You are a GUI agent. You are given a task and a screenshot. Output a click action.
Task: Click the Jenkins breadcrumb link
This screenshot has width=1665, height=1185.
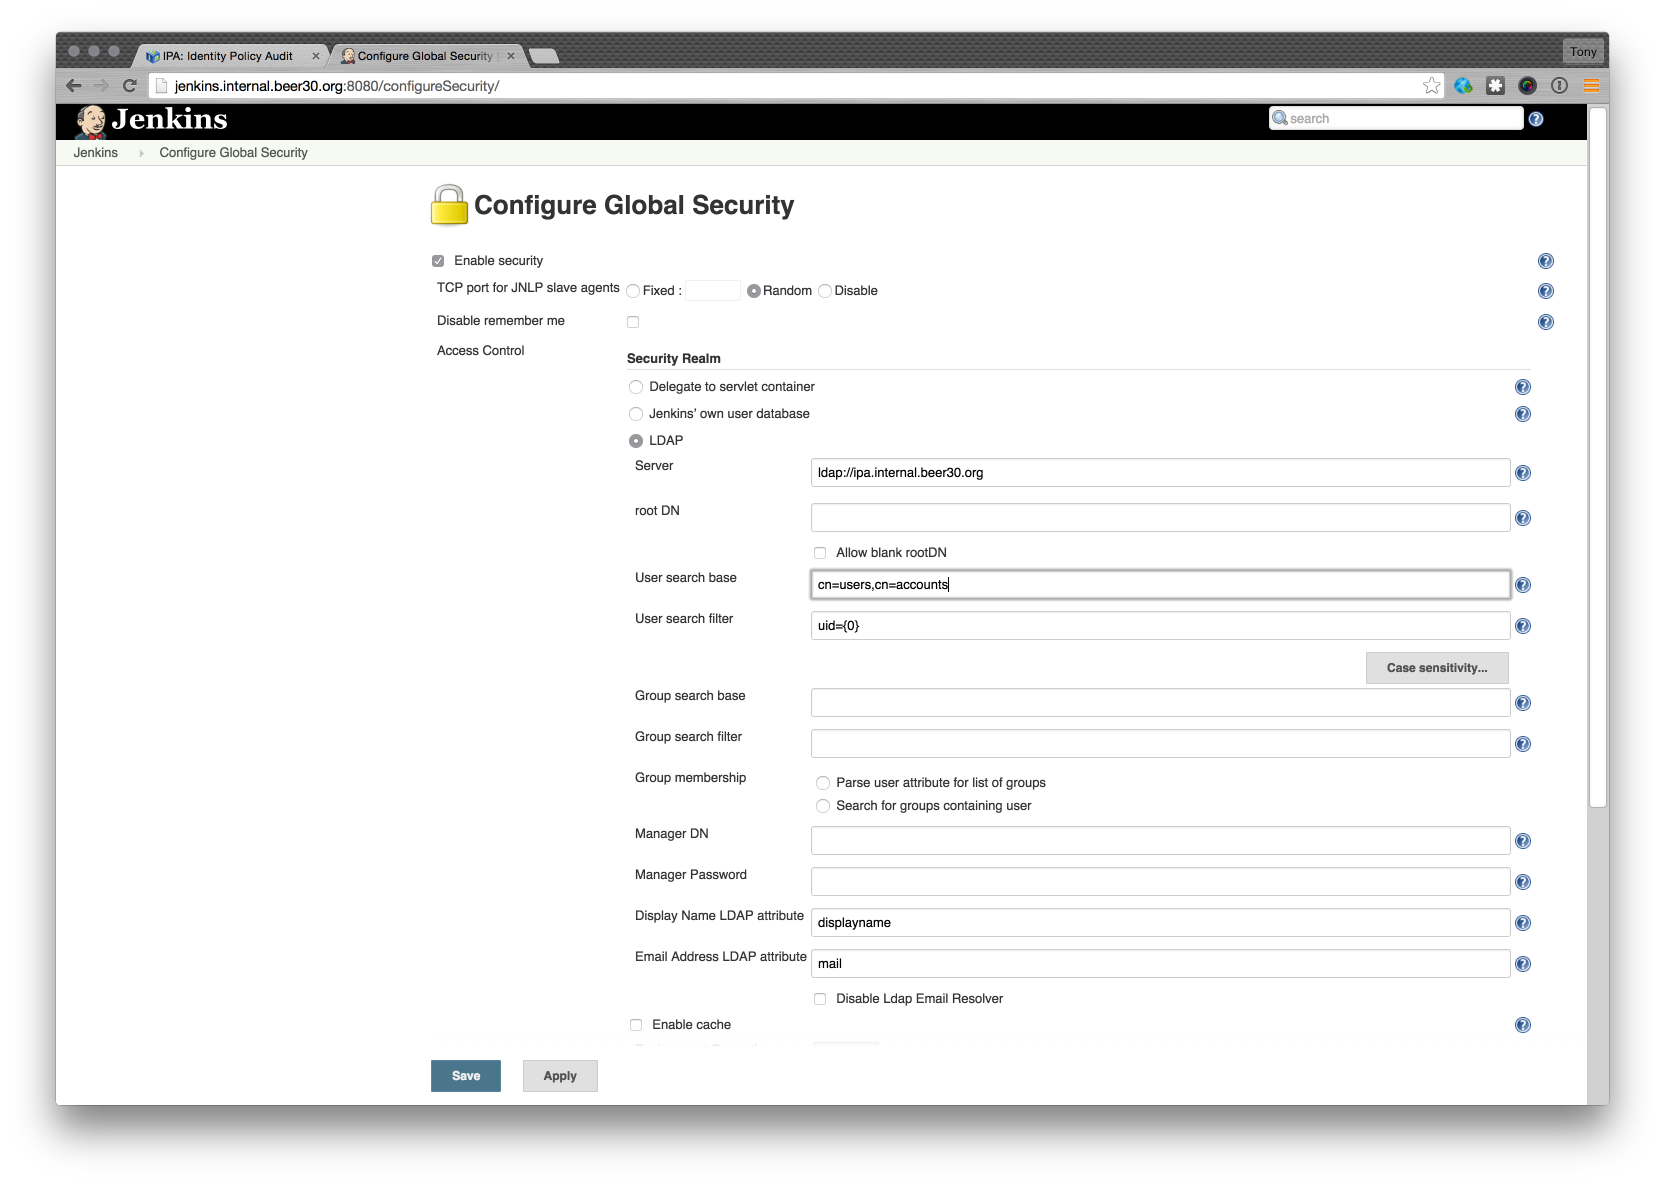coord(96,153)
